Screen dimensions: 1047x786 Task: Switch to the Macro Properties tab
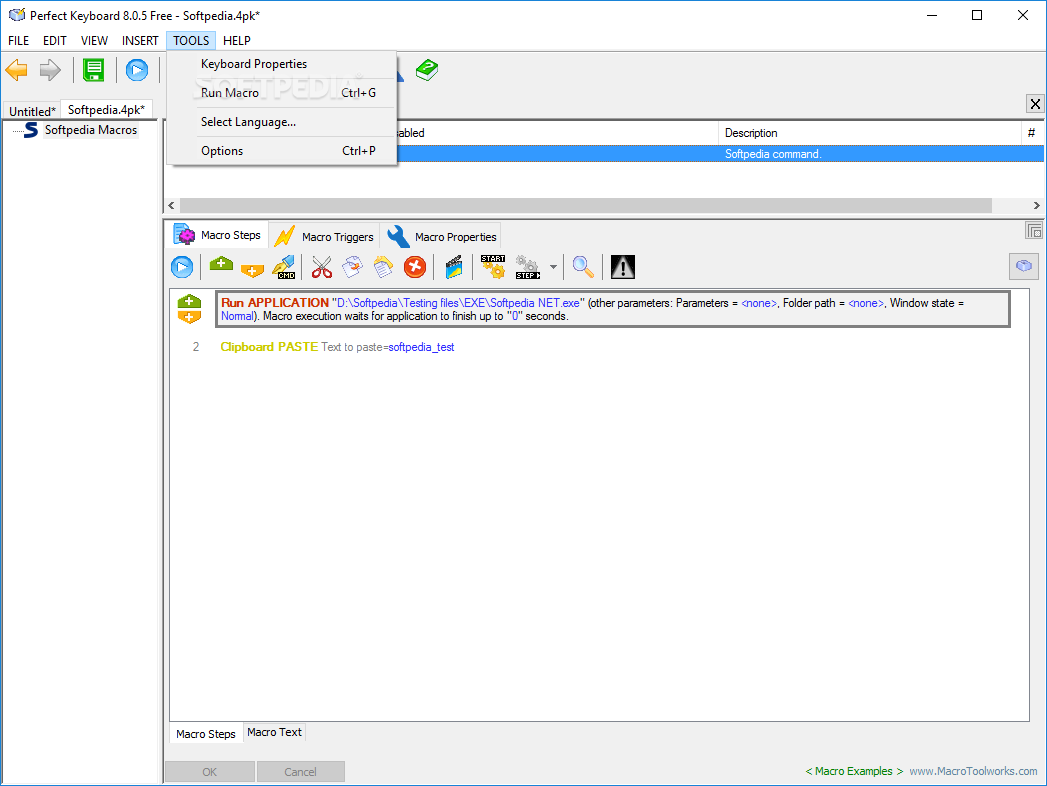click(442, 236)
